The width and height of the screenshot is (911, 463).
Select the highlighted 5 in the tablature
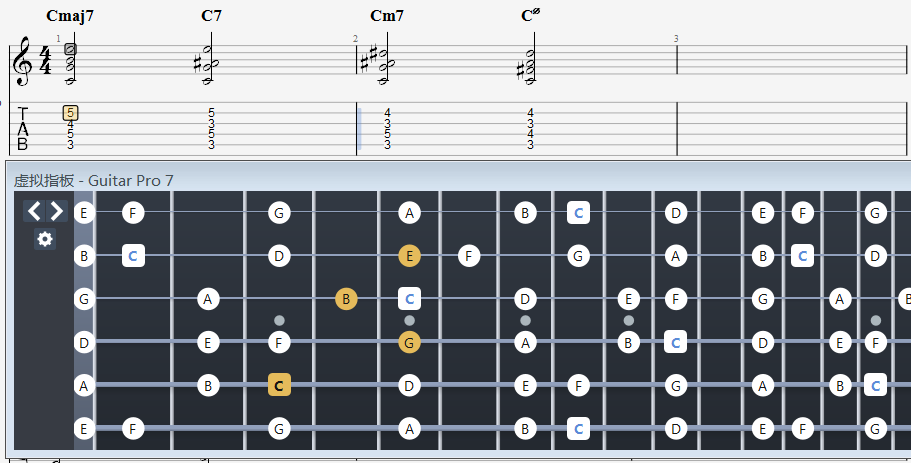pyautogui.click(x=70, y=113)
